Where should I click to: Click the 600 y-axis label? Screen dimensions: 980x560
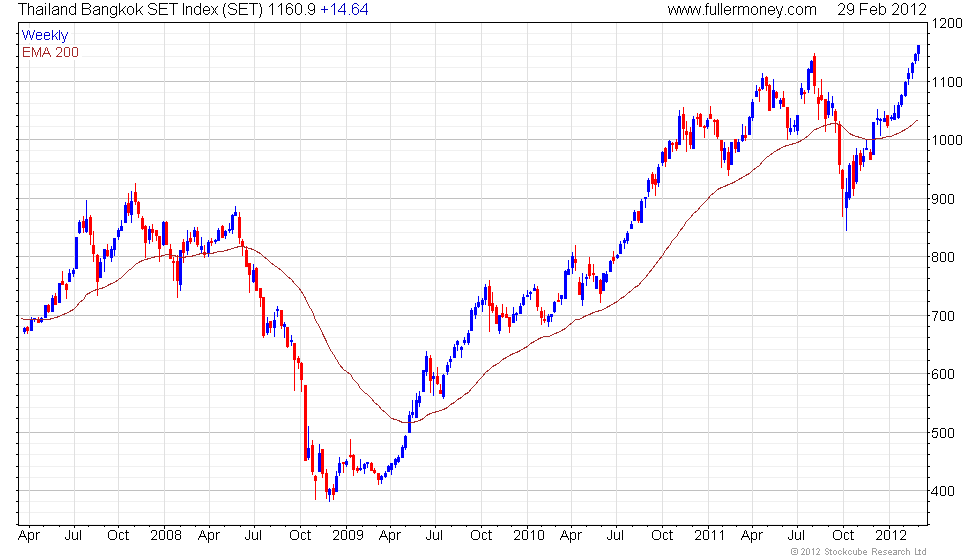tap(943, 374)
